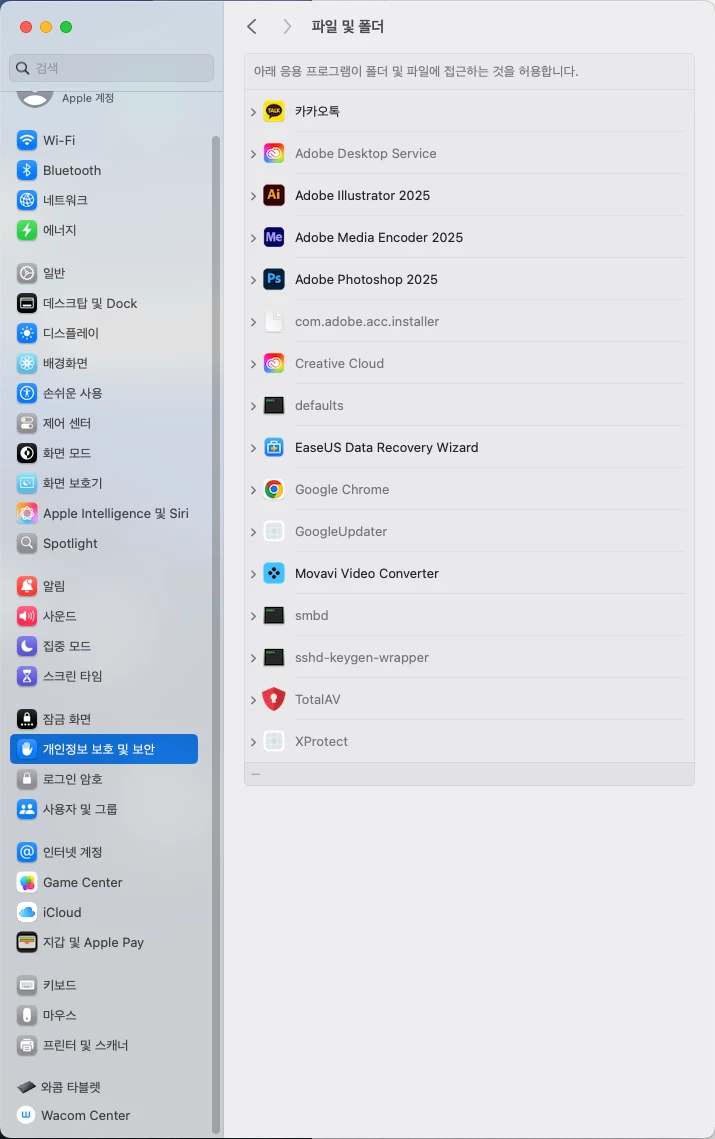The width and height of the screenshot is (715, 1139).
Task: Open 로그인 암호 sidebar item
Action: [x=104, y=779]
